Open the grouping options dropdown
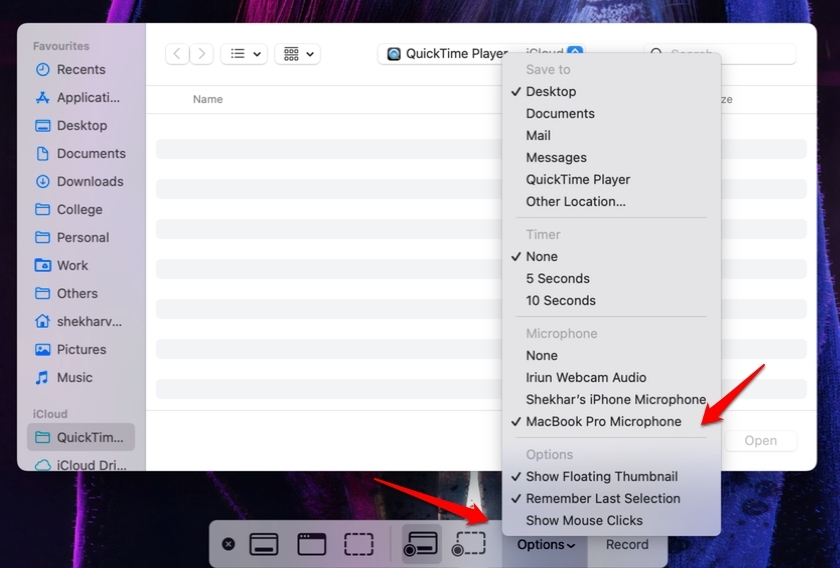The width and height of the screenshot is (840, 568). [298, 54]
